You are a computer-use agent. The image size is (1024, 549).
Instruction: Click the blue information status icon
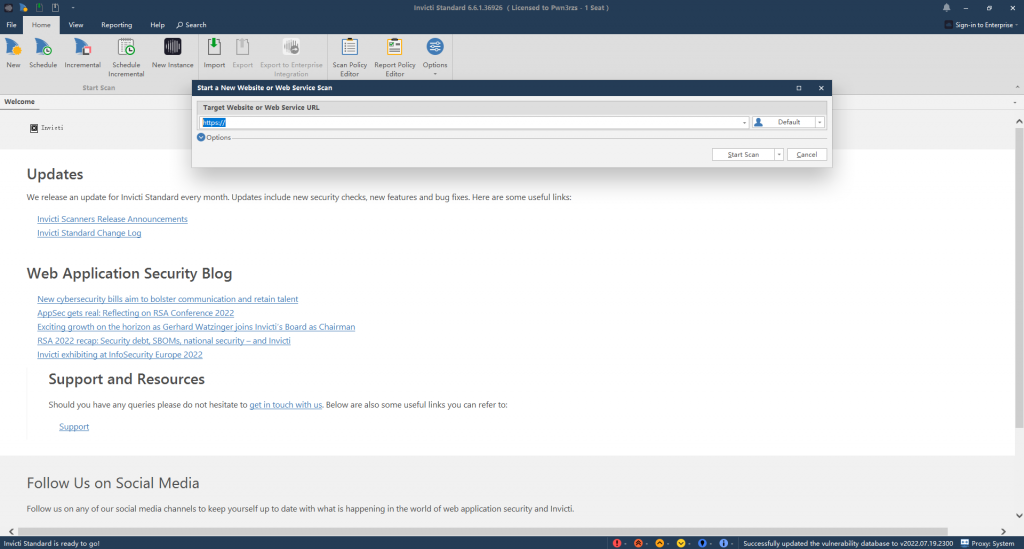(724, 543)
